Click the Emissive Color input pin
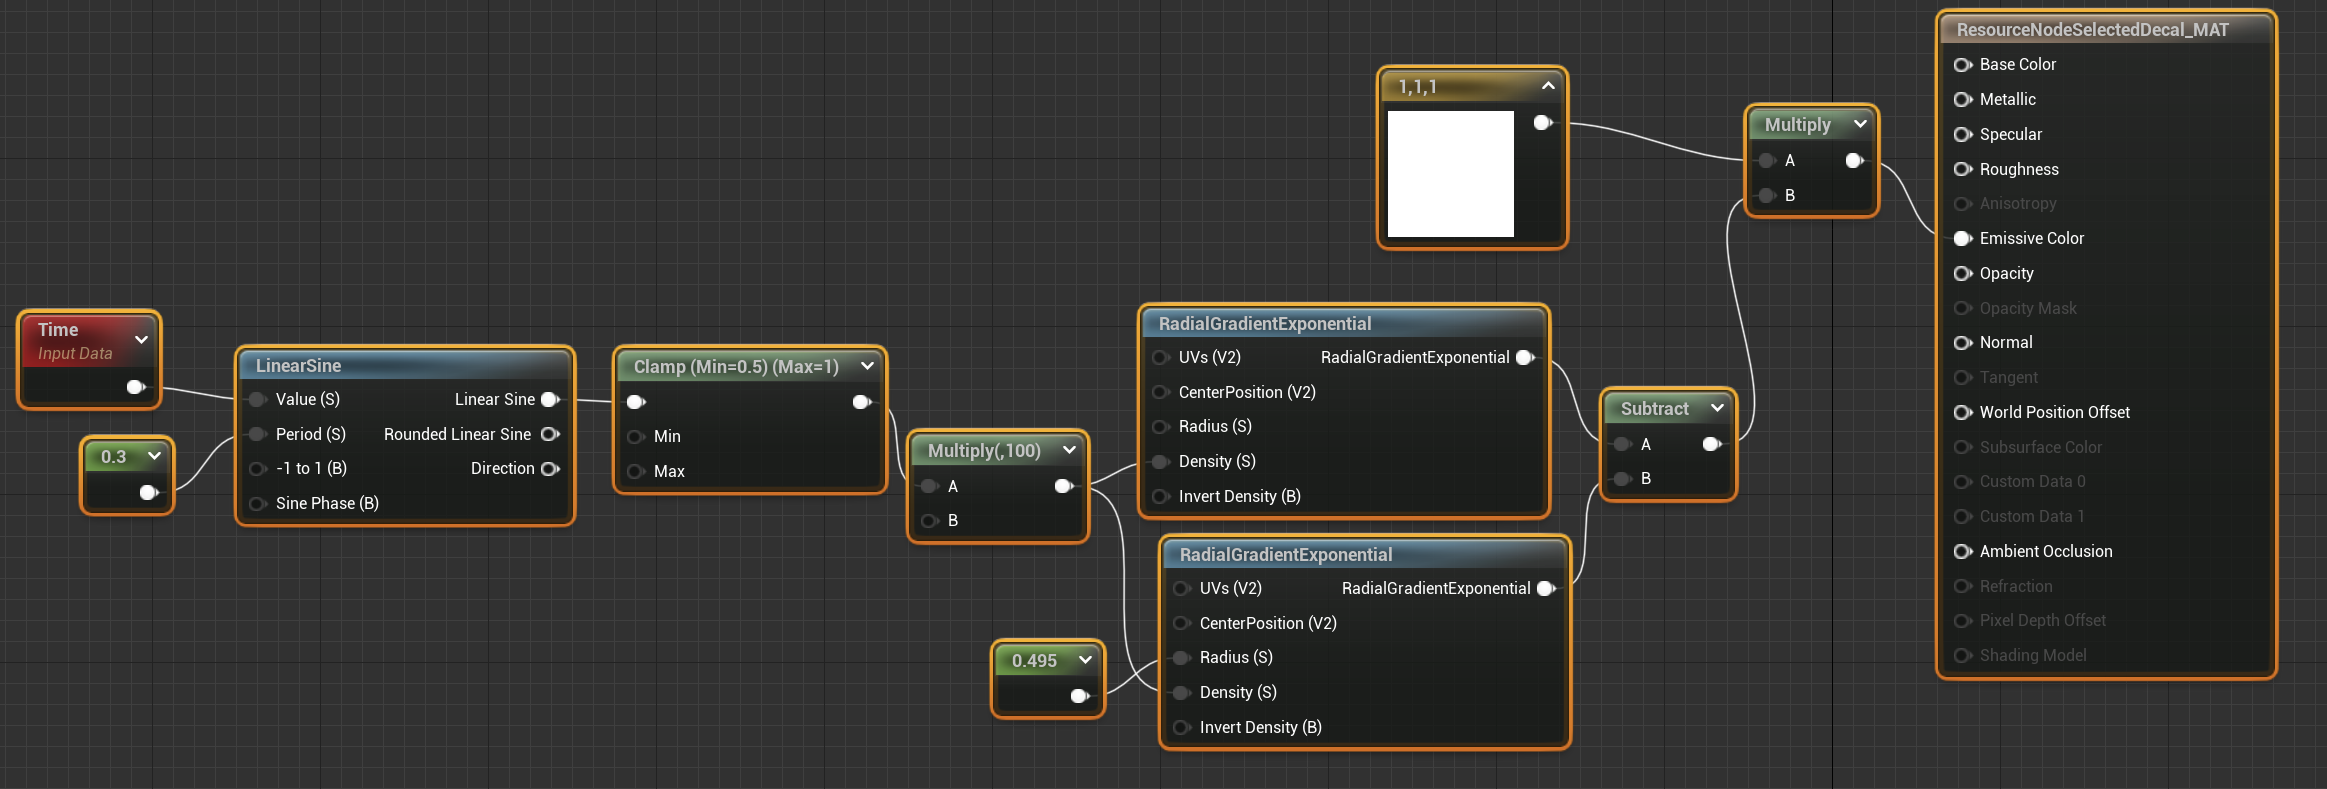 1962,238
